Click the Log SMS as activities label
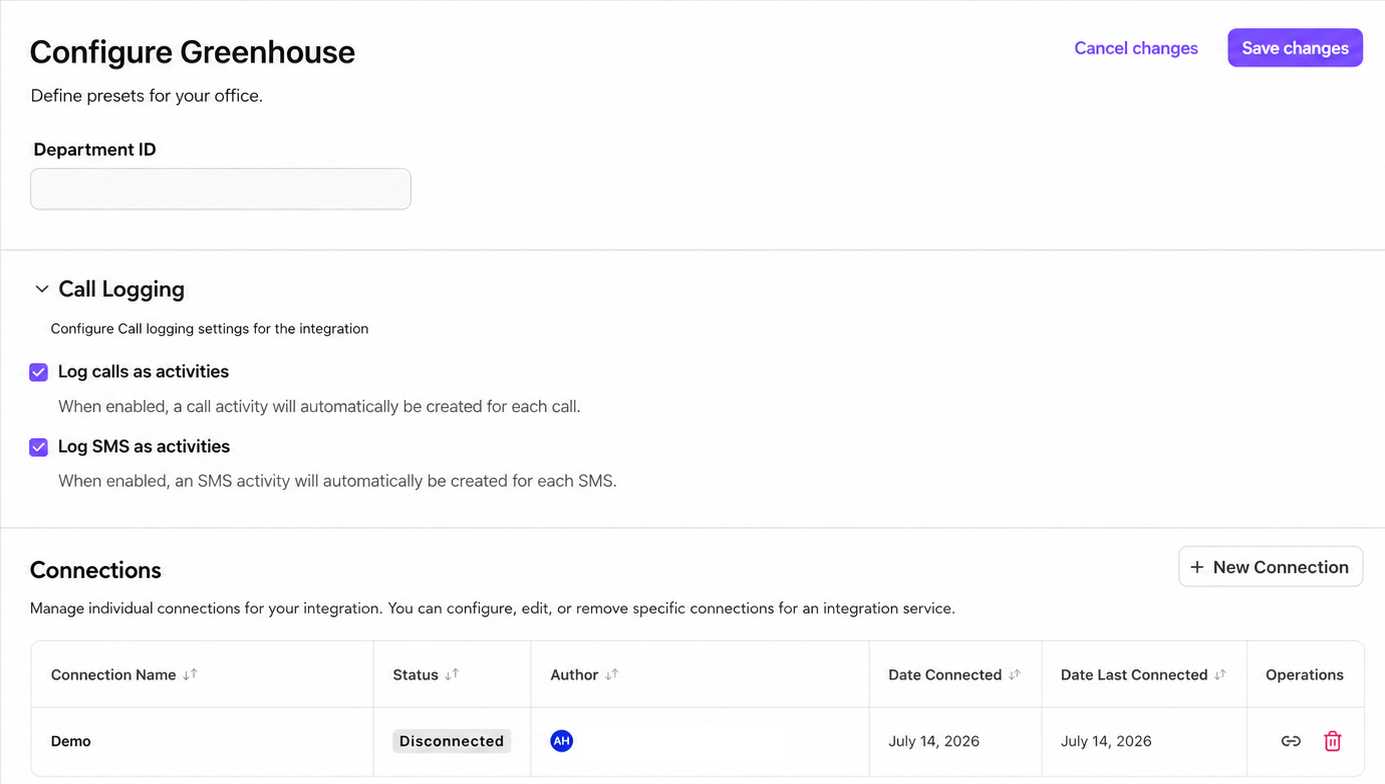 [144, 447]
